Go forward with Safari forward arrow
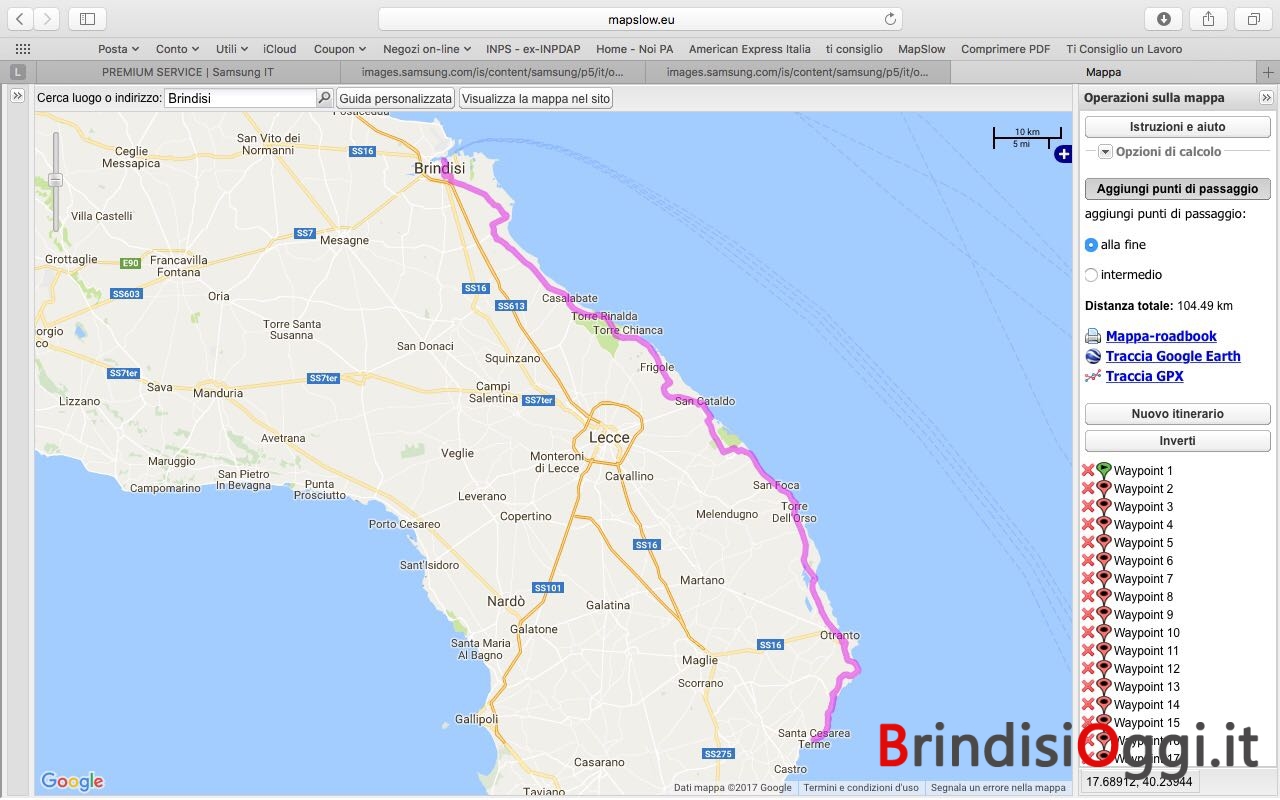Viewport: 1280px width, 800px height. click(x=47, y=19)
